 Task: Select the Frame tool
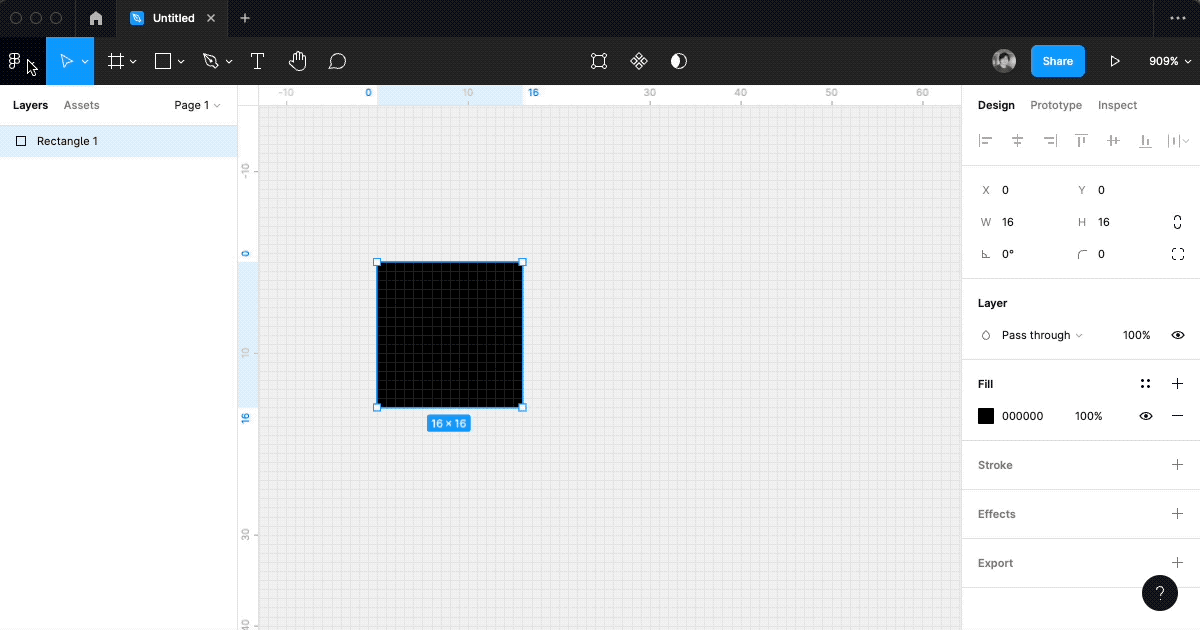[x=116, y=61]
